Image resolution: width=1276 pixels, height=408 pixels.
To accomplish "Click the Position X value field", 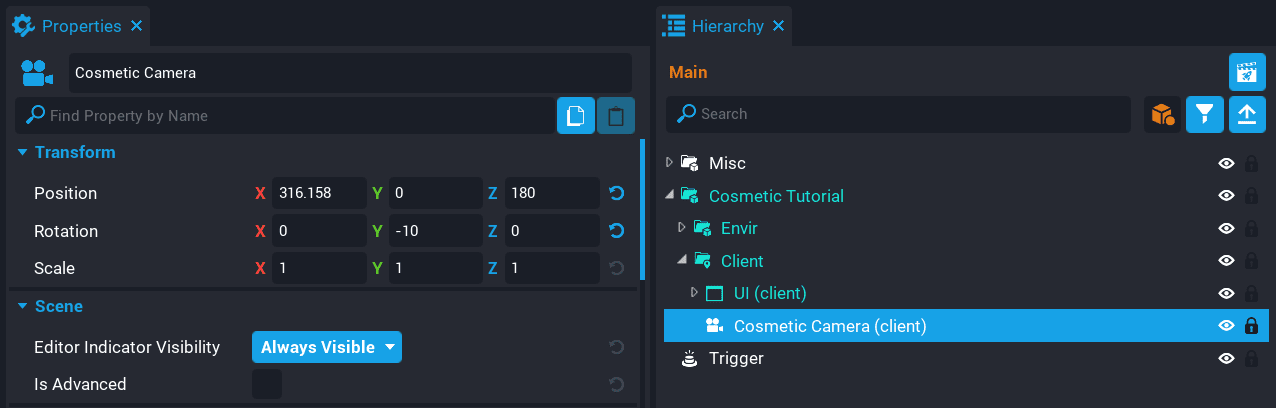I will pyautogui.click(x=318, y=193).
